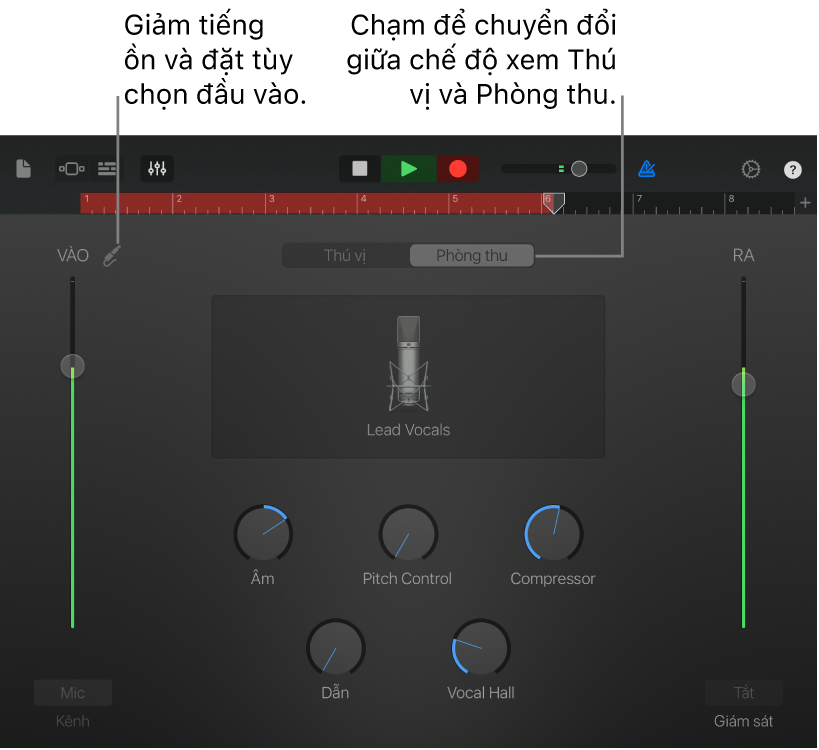Click the VÀO label
This screenshot has height=750, width=819.
point(73,255)
